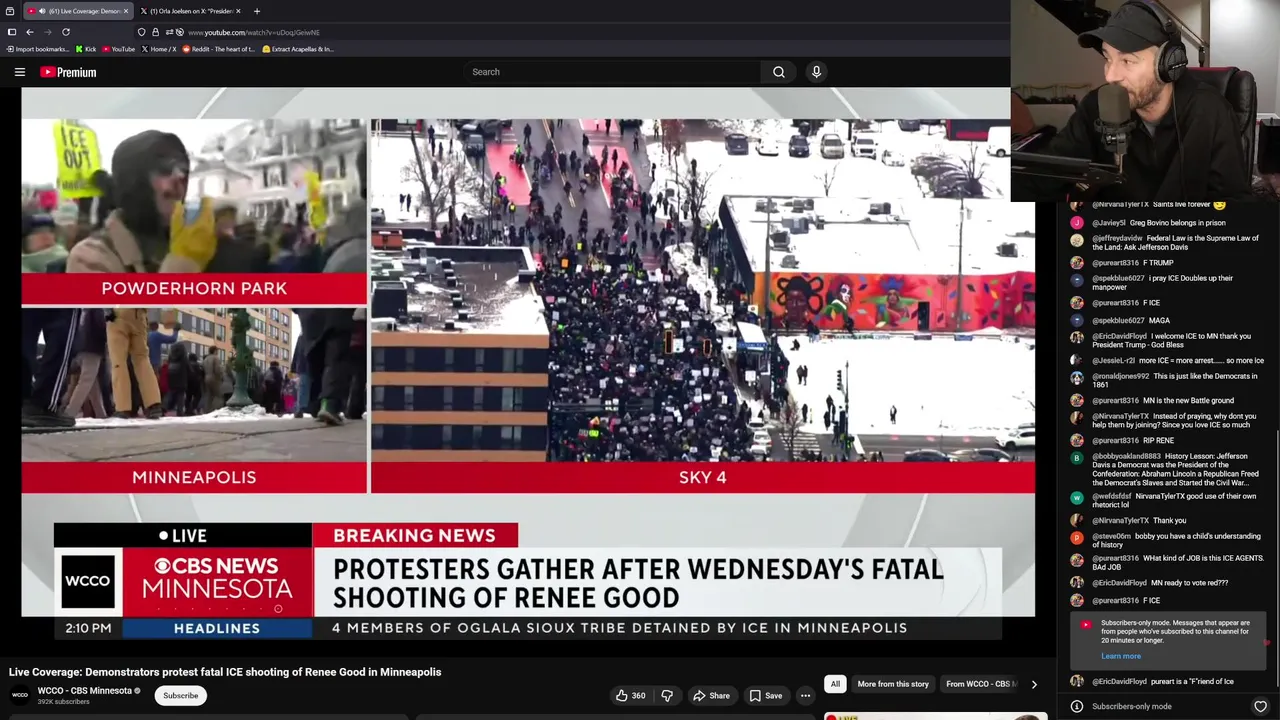This screenshot has width=1280, height=720.
Task: Click subscribers-only mode info icon
Action: click(1077, 706)
